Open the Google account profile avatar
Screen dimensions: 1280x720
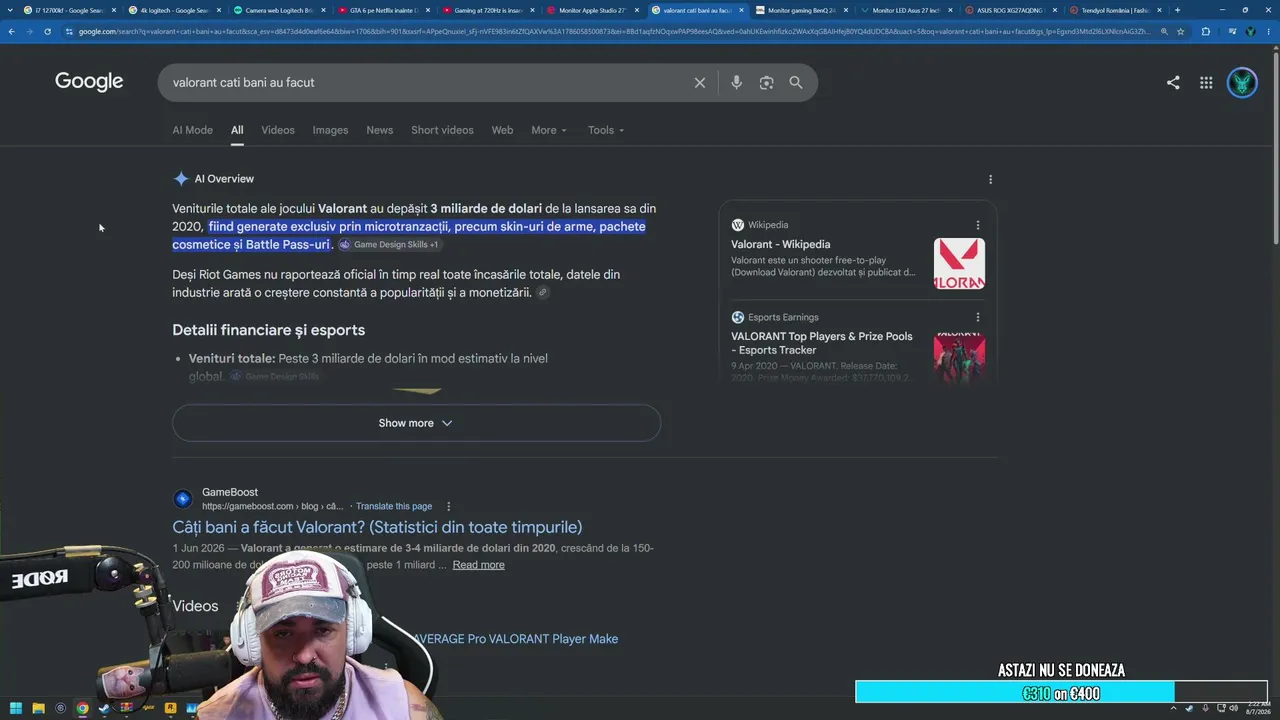coord(1243,83)
